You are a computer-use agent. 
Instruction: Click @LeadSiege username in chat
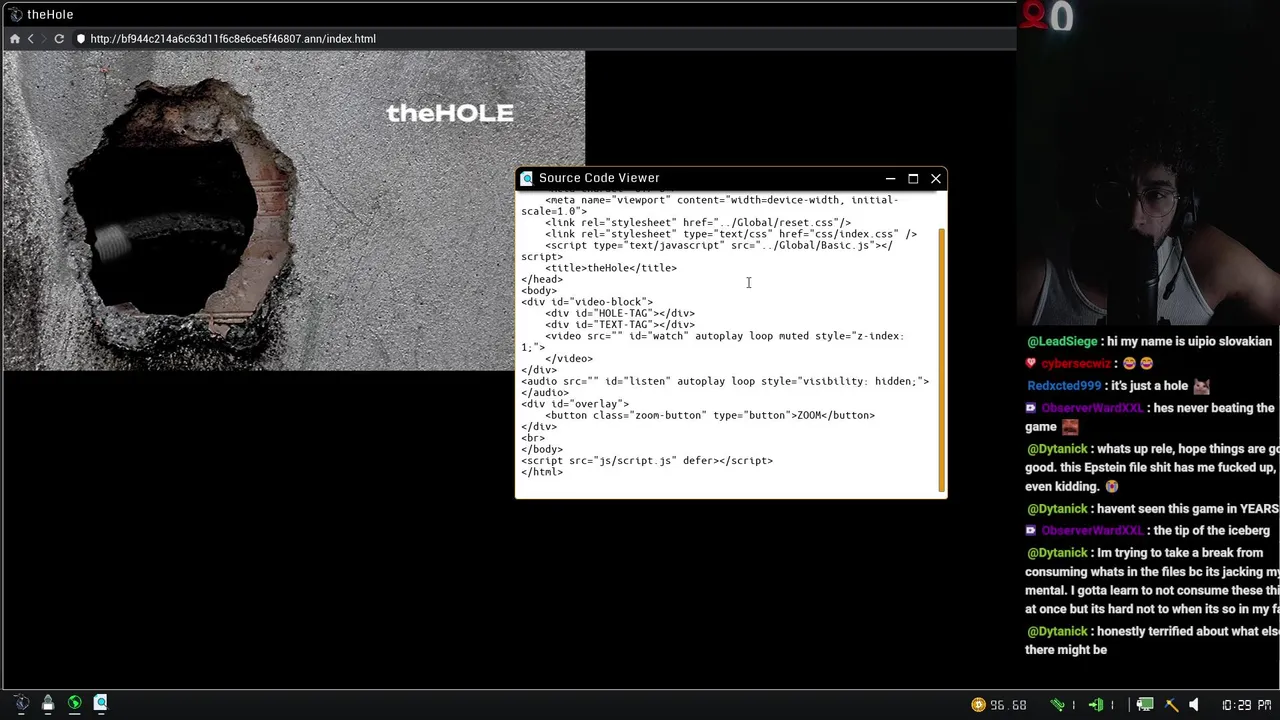click(x=1062, y=342)
